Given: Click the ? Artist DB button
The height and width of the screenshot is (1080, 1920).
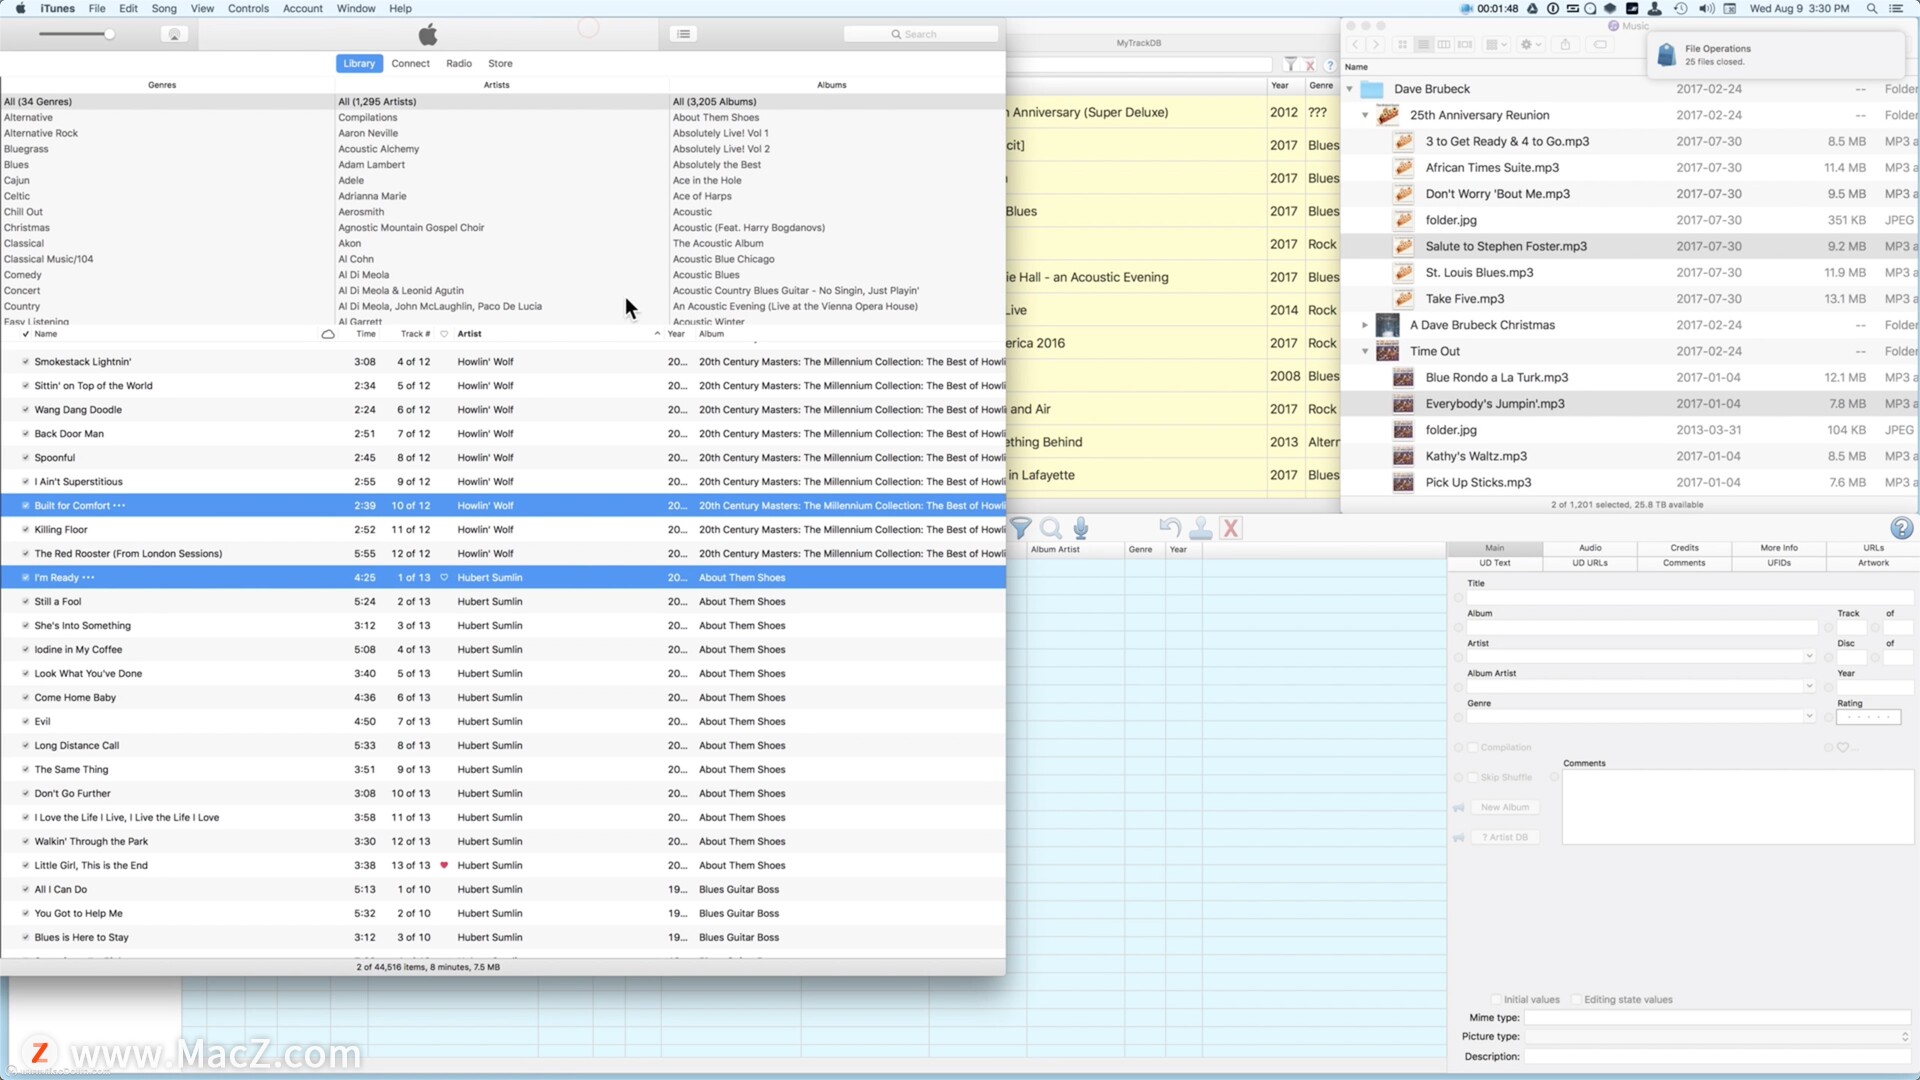Looking at the screenshot, I should coord(1504,837).
